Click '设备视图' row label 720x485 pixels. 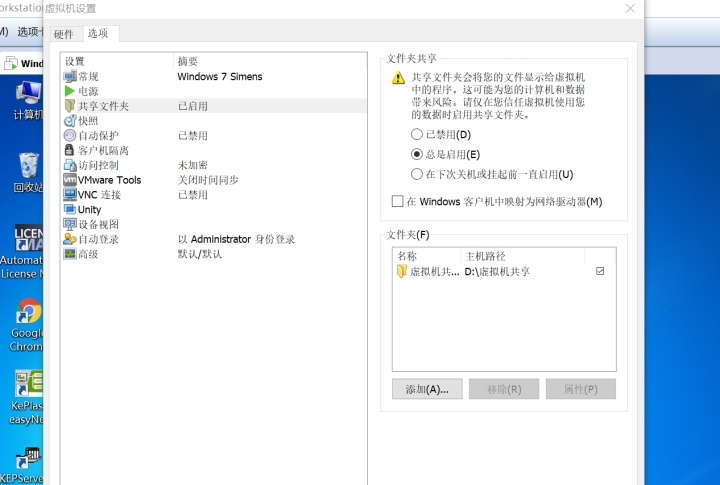pos(98,224)
